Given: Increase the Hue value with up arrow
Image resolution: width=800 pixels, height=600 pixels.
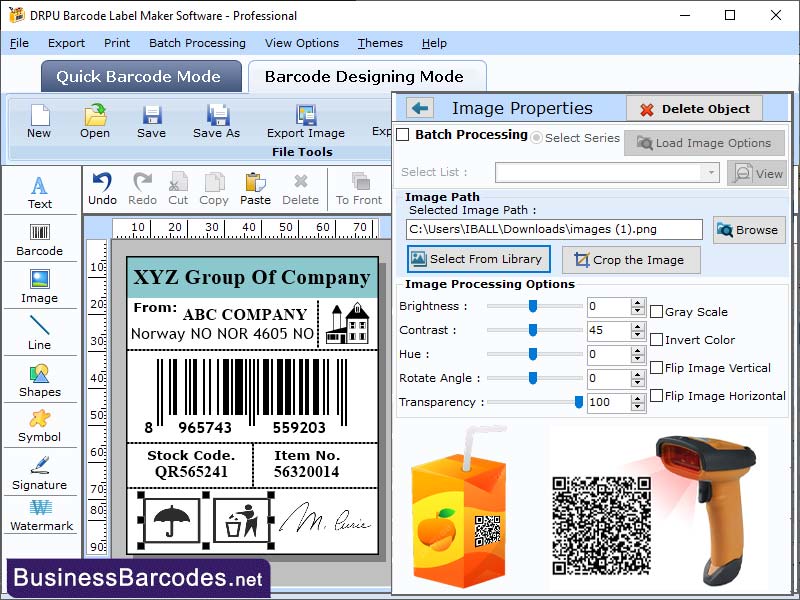Looking at the screenshot, I should click(x=637, y=350).
